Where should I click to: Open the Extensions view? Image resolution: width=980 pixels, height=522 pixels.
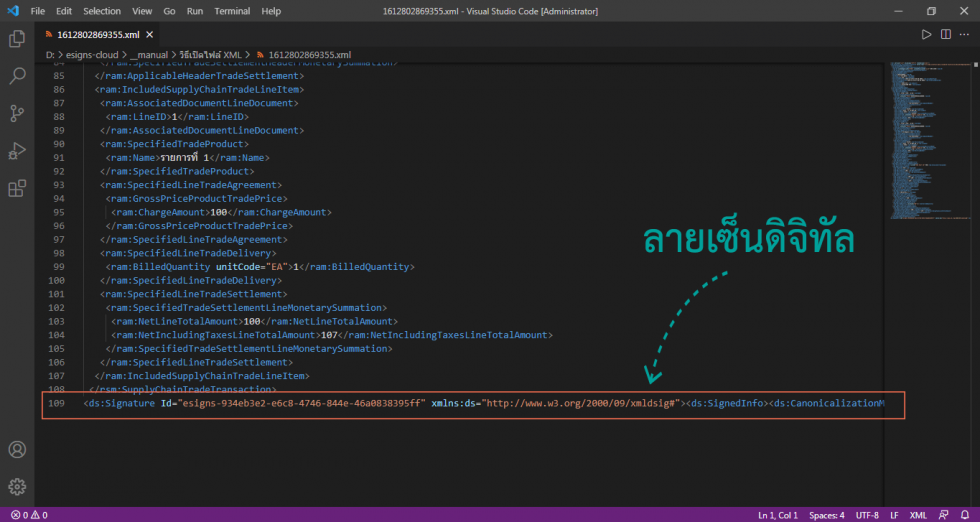pyautogui.click(x=17, y=188)
